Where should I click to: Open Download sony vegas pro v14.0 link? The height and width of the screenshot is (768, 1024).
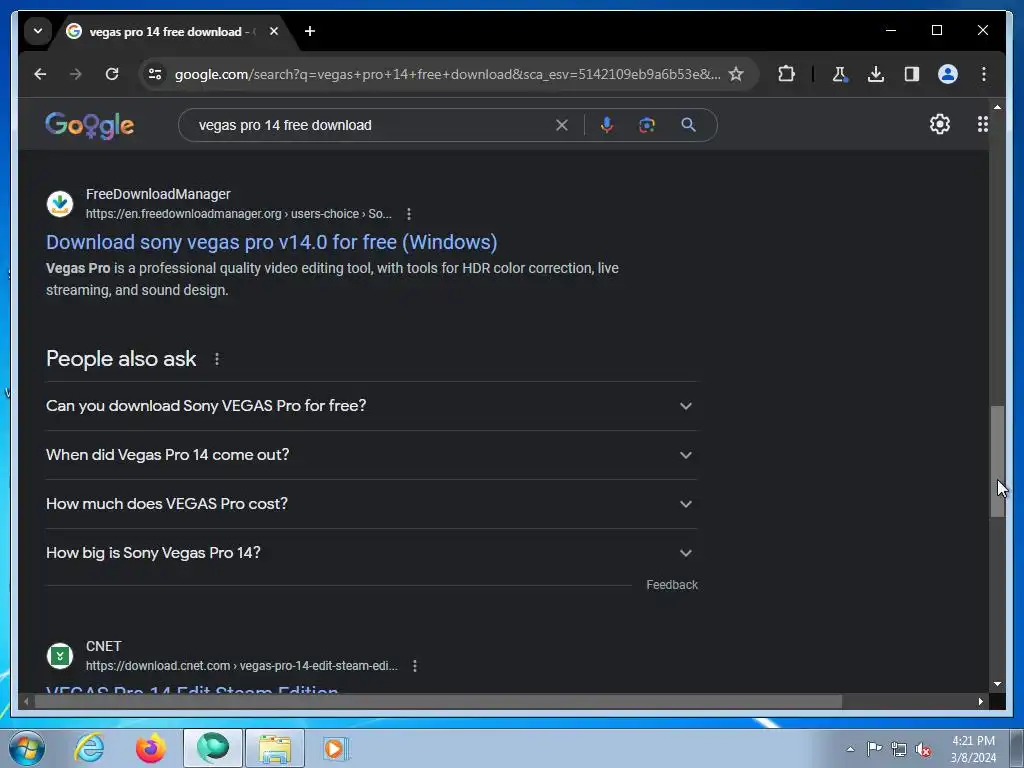[x=272, y=242]
